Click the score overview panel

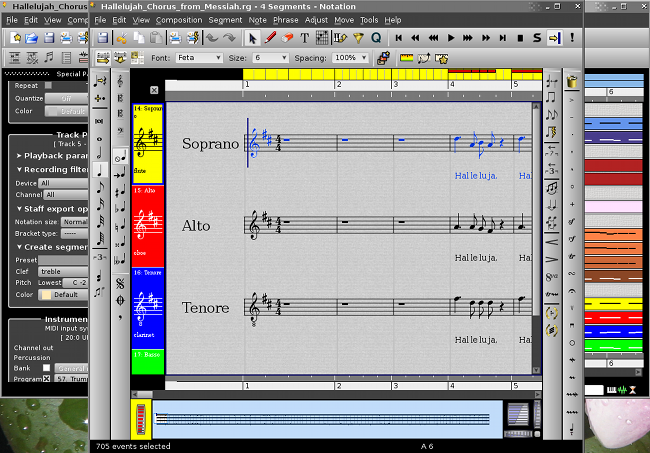pyautogui.click(x=327, y=419)
